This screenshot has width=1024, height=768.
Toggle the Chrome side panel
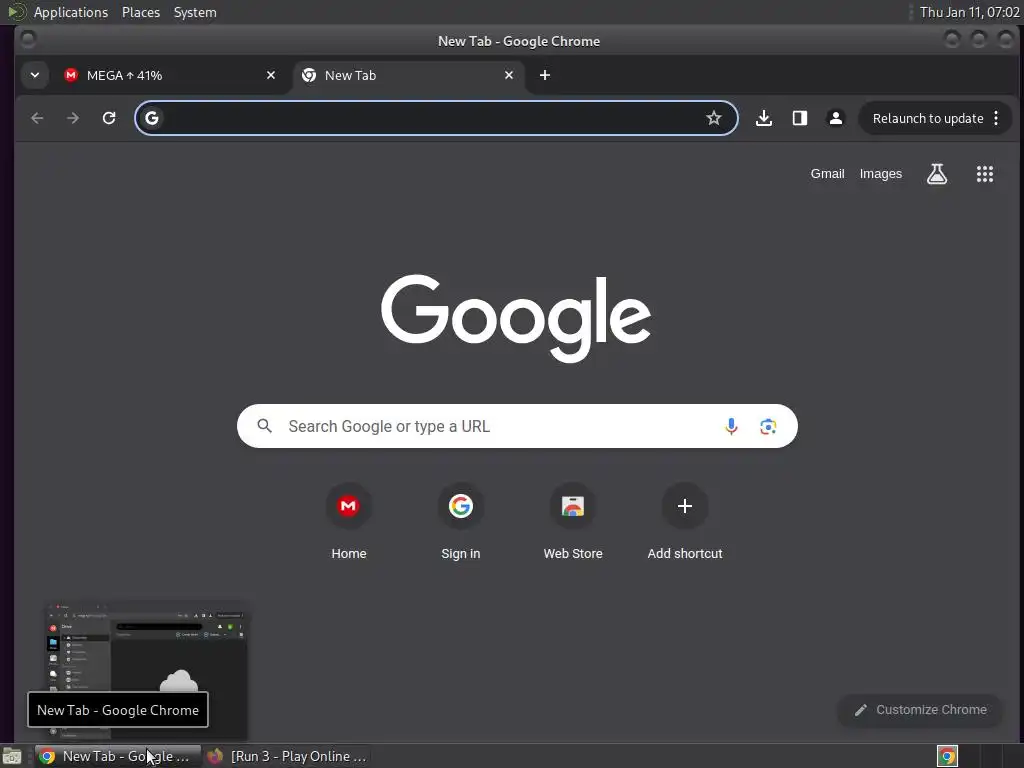799,118
